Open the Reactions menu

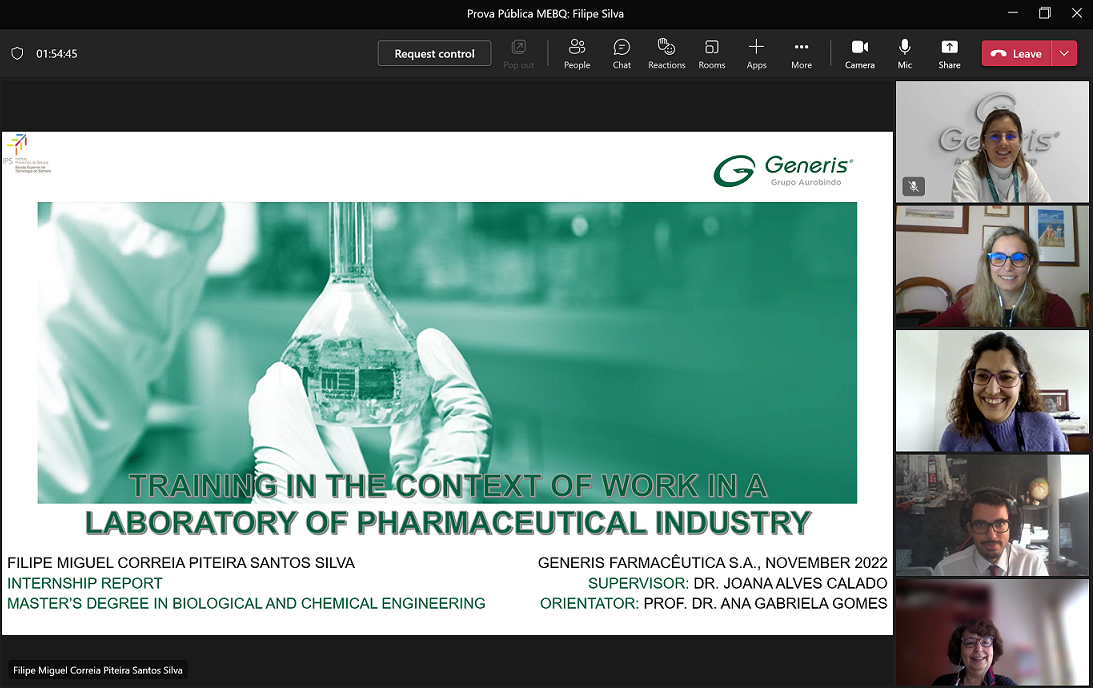(x=666, y=53)
